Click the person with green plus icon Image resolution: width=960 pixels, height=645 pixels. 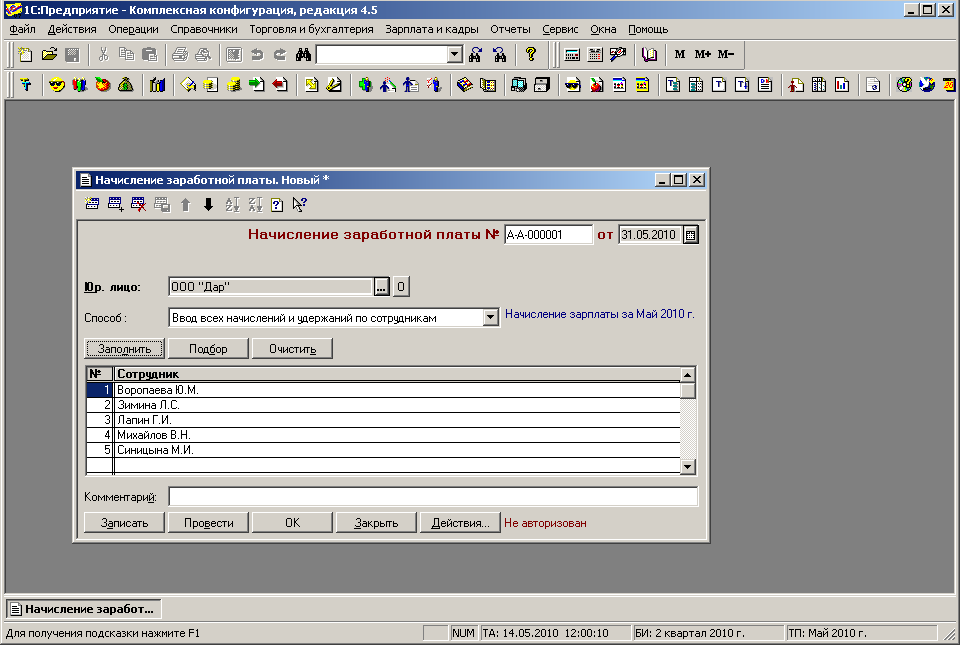[x=366, y=85]
